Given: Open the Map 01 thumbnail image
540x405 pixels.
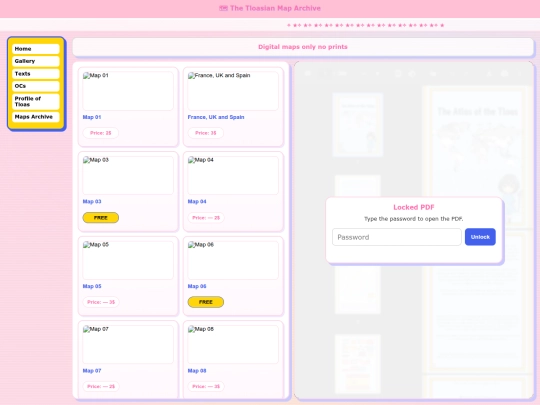Looking at the screenshot, I should tap(128, 91).
